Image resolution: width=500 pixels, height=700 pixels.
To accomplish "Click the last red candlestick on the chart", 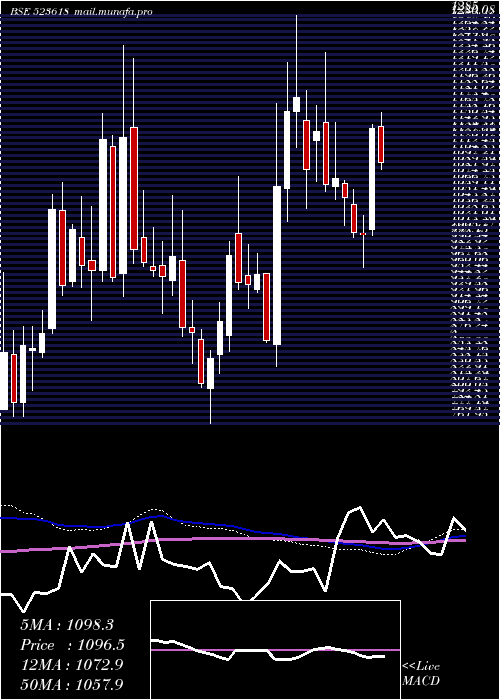I will click(x=381, y=144).
